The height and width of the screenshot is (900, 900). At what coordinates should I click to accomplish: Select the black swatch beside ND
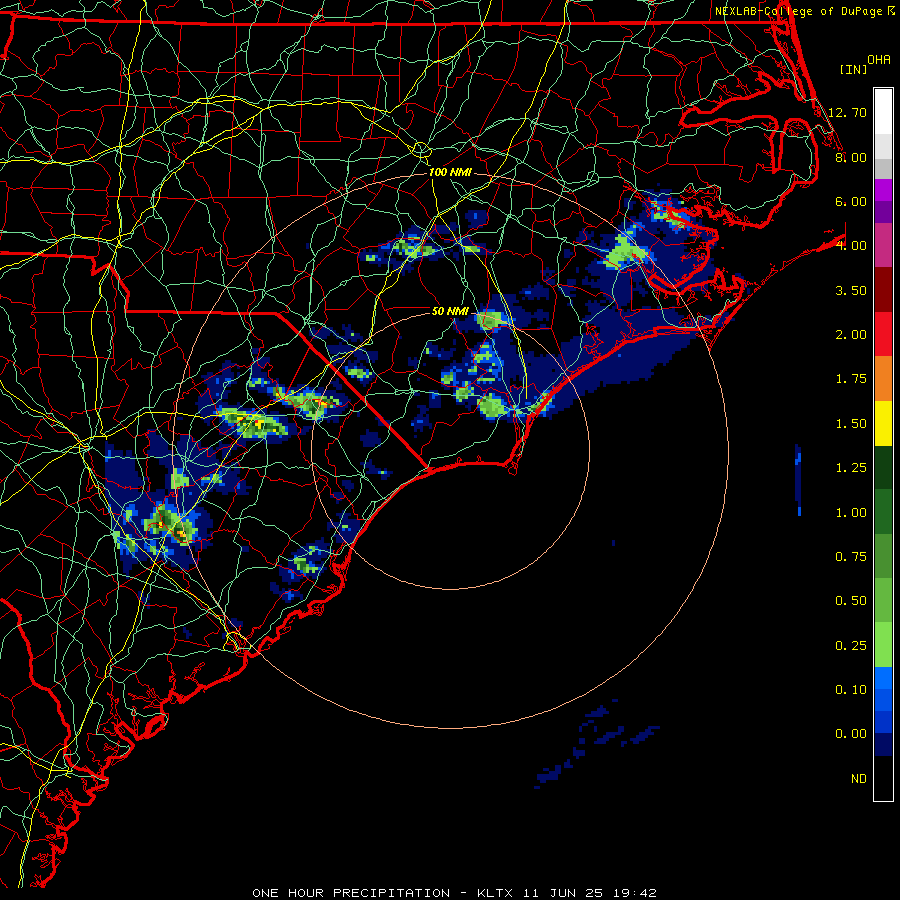pyautogui.click(x=883, y=778)
